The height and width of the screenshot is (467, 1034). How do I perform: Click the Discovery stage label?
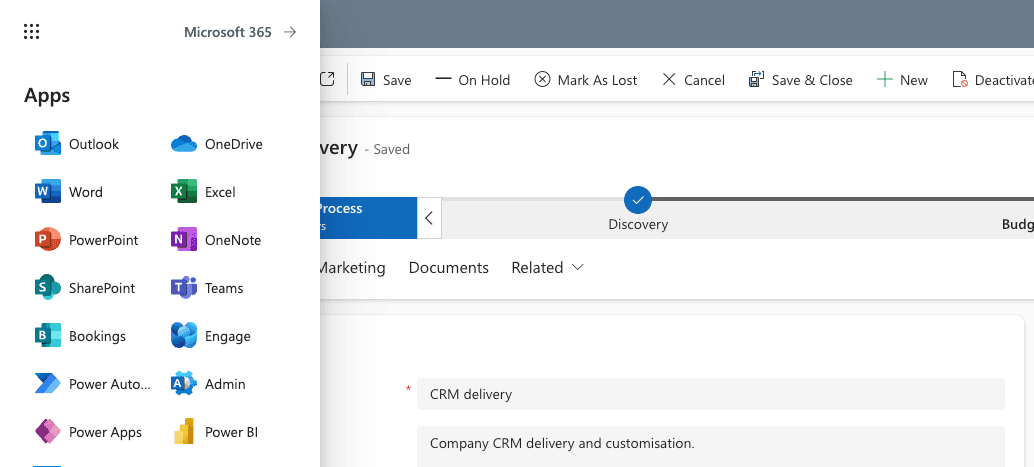click(x=638, y=224)
